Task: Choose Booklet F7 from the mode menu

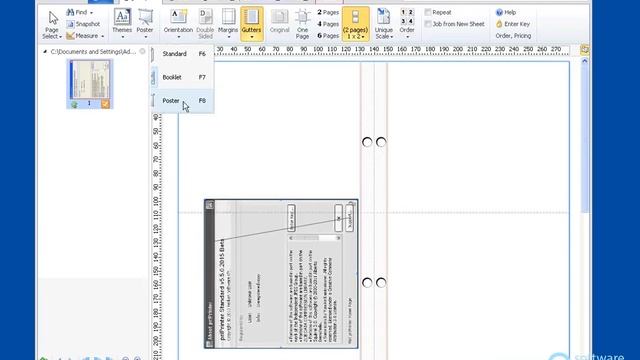Action: 183,77
